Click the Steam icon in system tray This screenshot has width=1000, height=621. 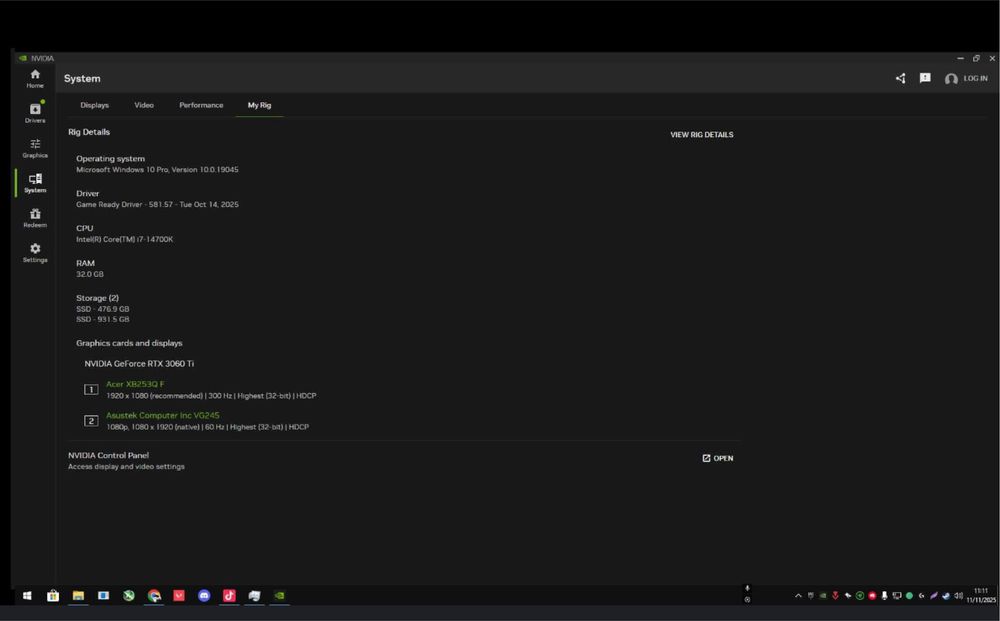(x=946, y=595)
